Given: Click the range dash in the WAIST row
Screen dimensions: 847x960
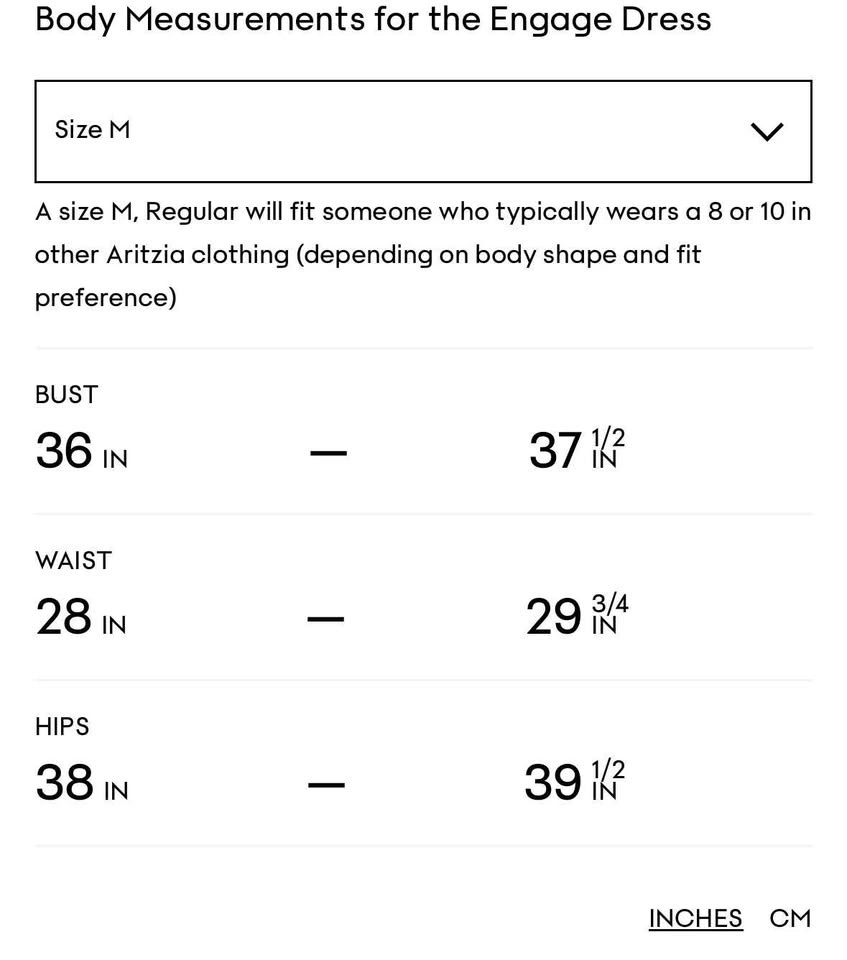Looking at the screenshot, I should click(326, 619).
